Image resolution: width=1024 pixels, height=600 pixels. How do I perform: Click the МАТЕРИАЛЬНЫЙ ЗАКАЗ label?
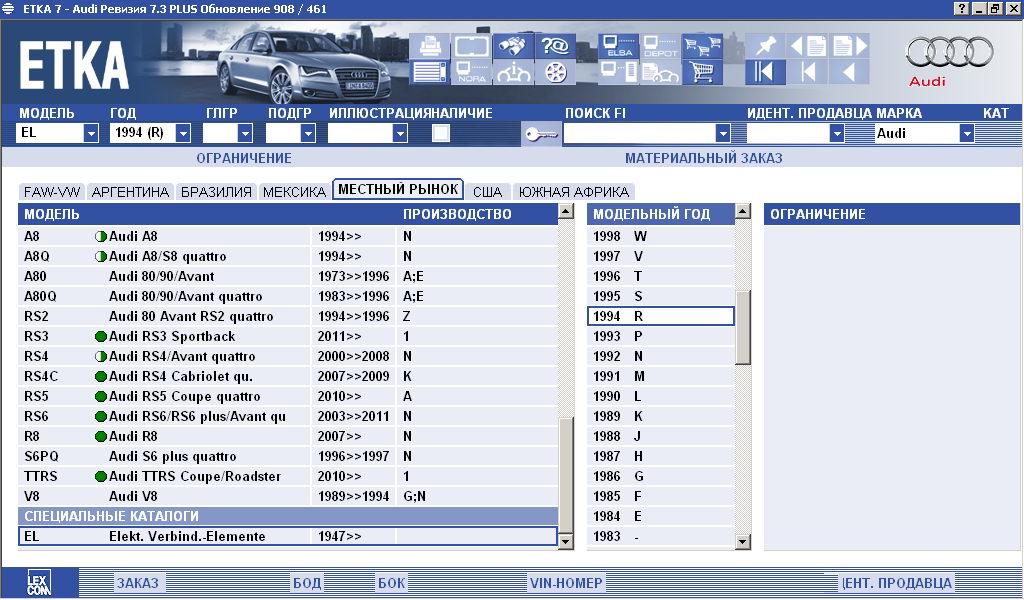click(703, 158)
